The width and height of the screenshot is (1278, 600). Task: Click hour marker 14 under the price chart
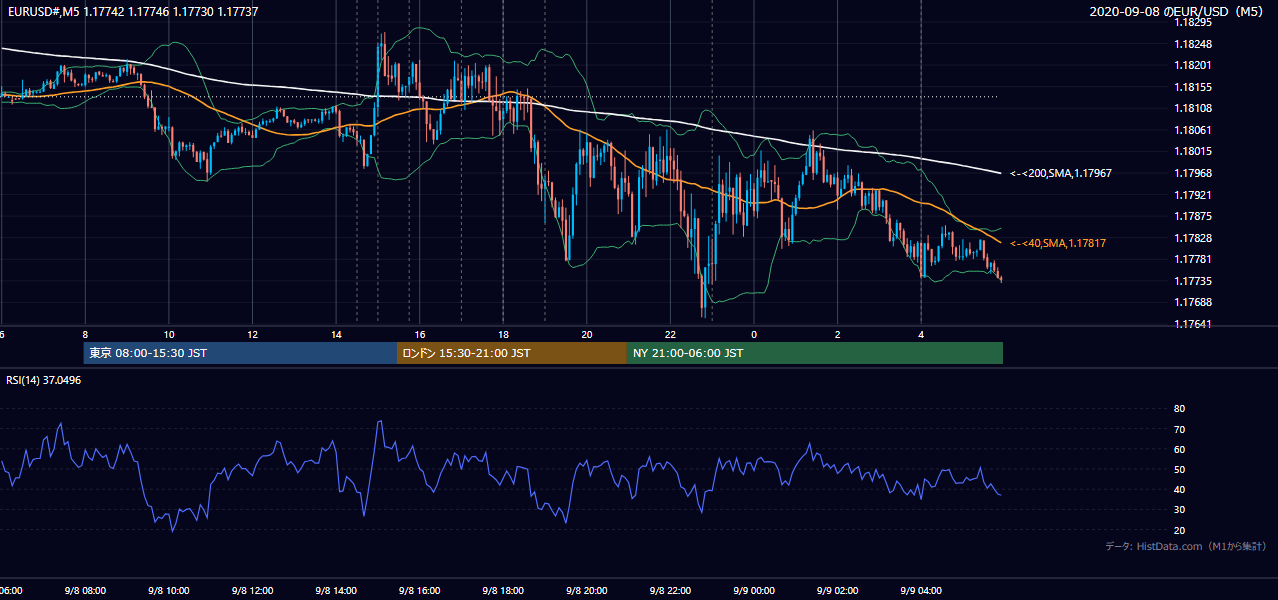[x=336, y=334]
